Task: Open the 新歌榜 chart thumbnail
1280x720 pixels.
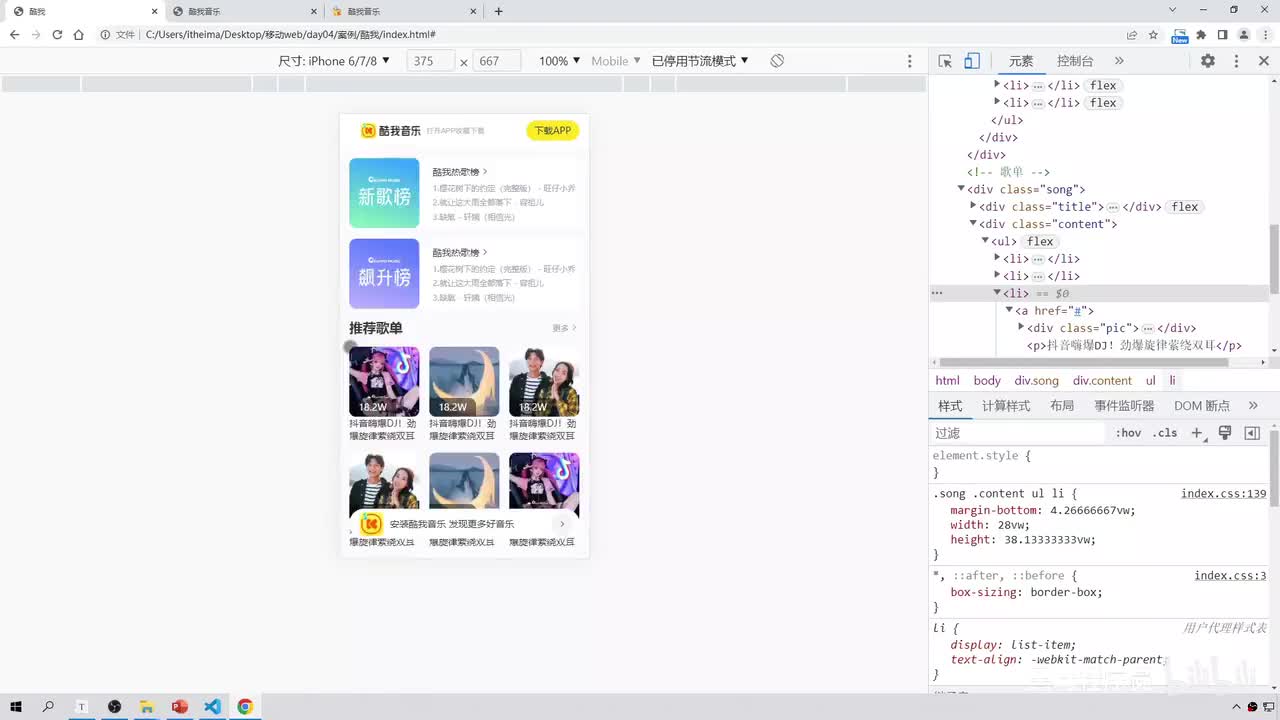Action: pyautogui.click(x=384, y=193)
